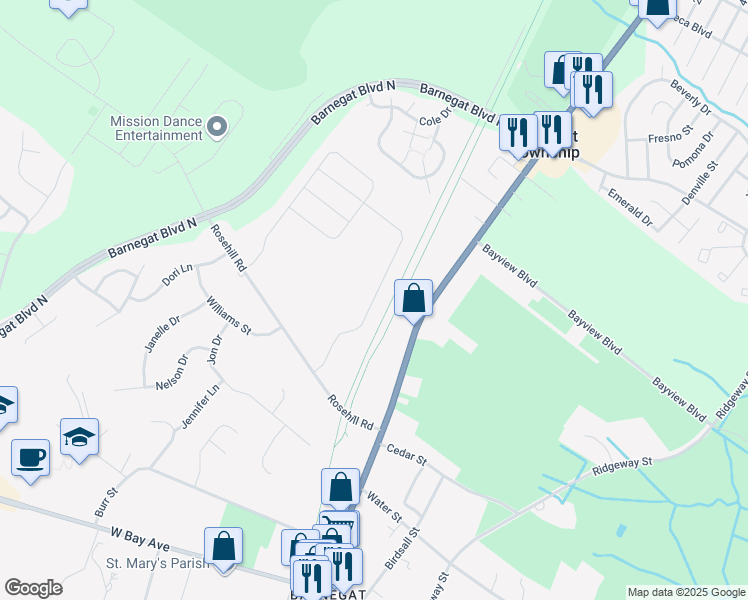Select the restaurant marker left of Barnegat Township label
This screenshot has width=748, height=600.
[x=519, y=135]
